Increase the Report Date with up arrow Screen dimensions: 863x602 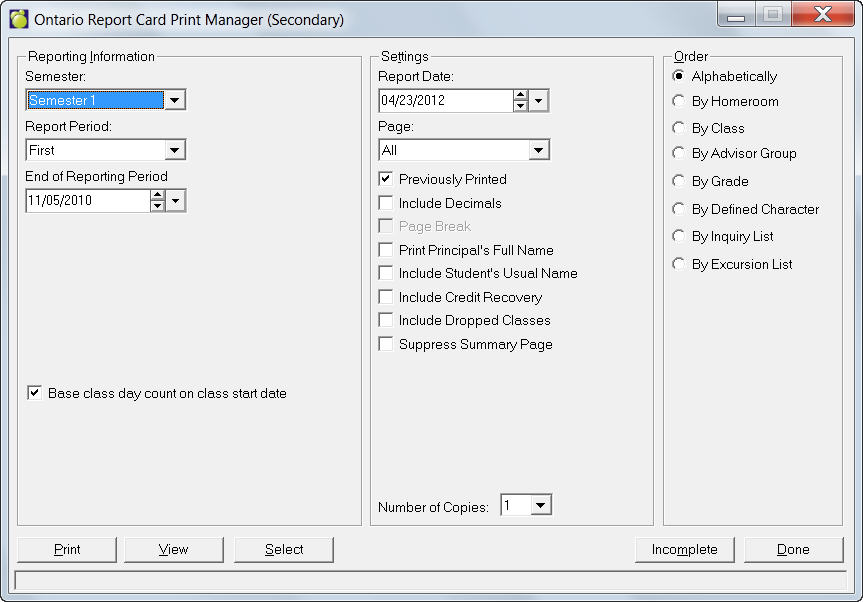point(520,96)
